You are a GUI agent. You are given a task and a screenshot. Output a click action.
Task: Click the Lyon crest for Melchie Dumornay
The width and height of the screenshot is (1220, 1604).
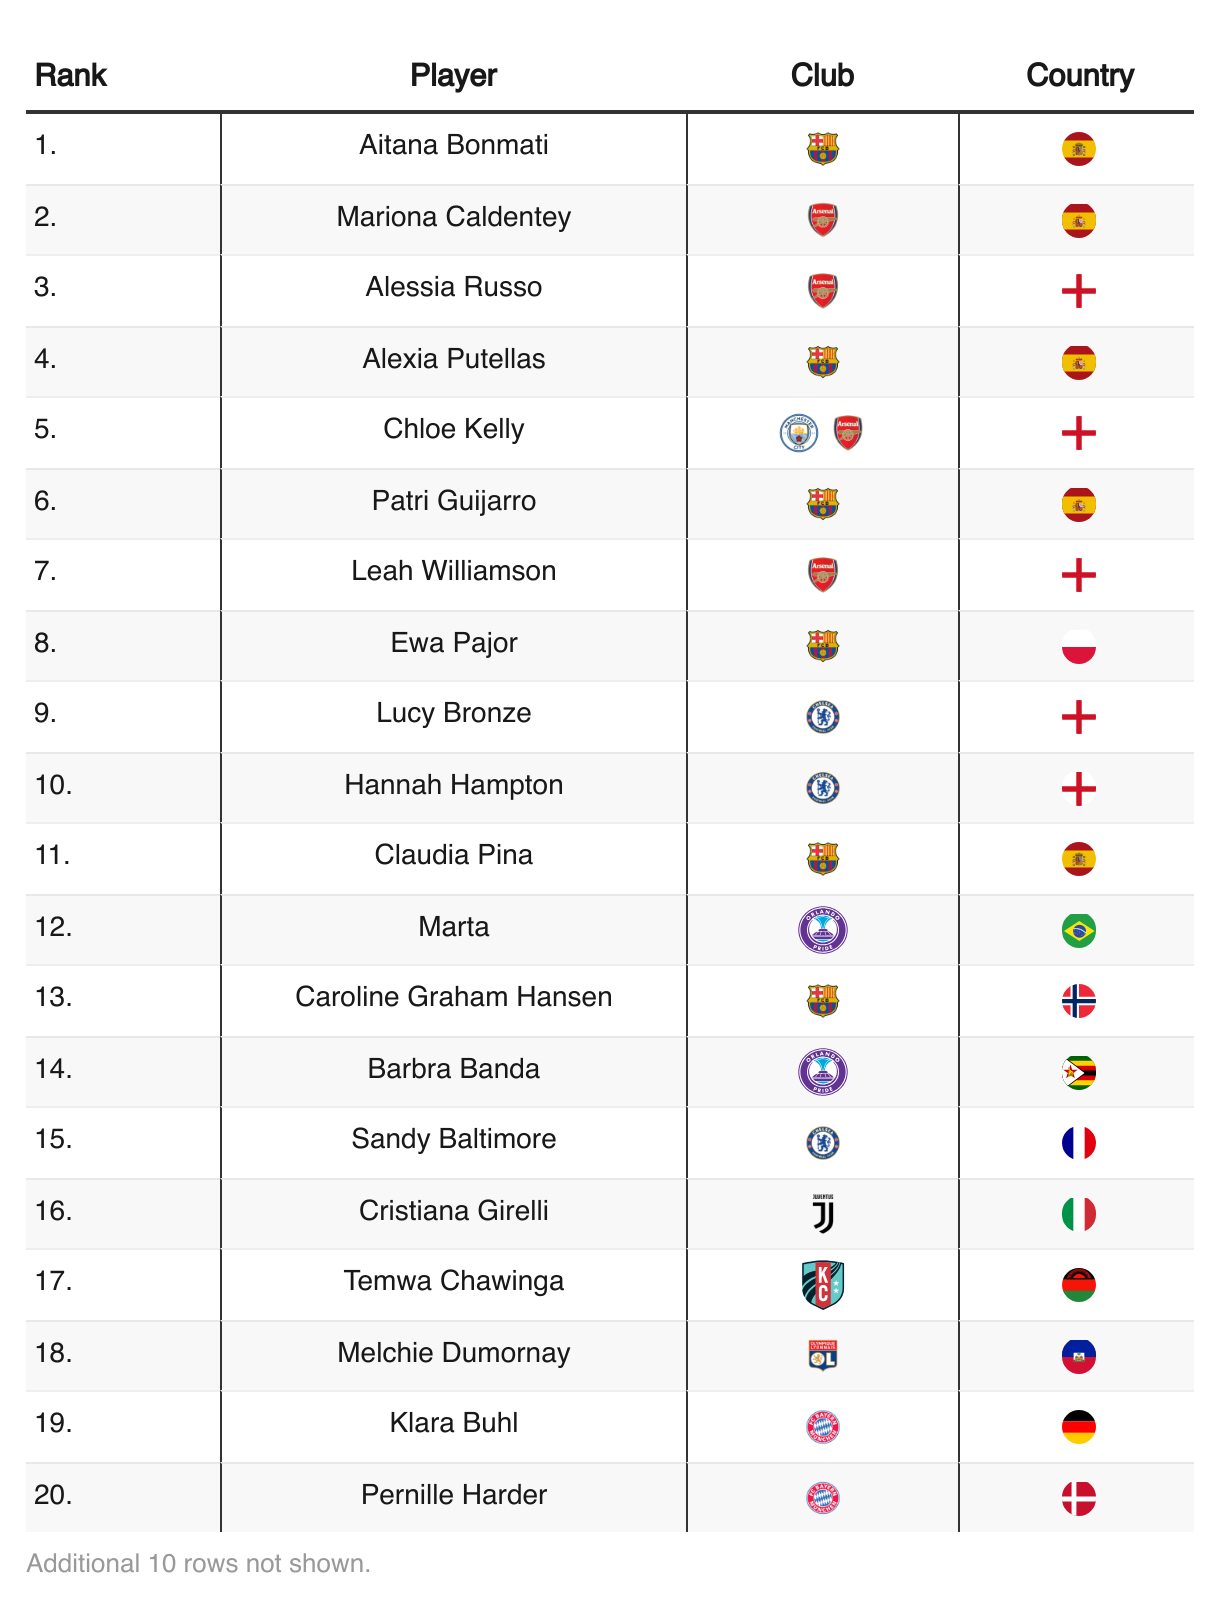tap(822, 1356)
